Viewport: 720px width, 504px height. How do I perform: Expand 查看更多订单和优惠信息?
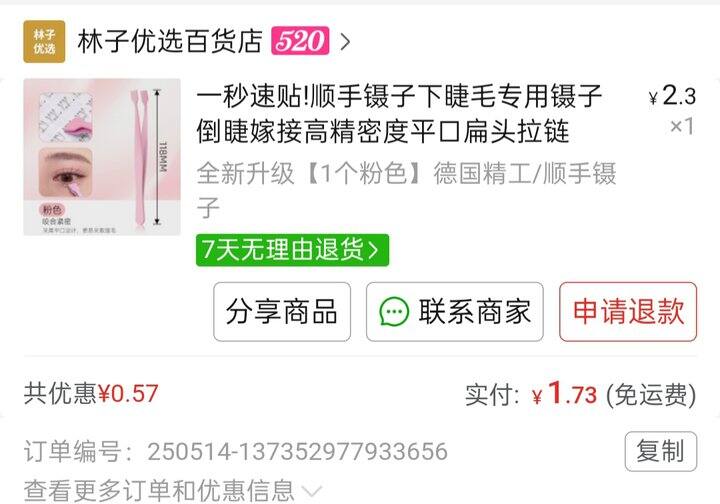(173, 490)
